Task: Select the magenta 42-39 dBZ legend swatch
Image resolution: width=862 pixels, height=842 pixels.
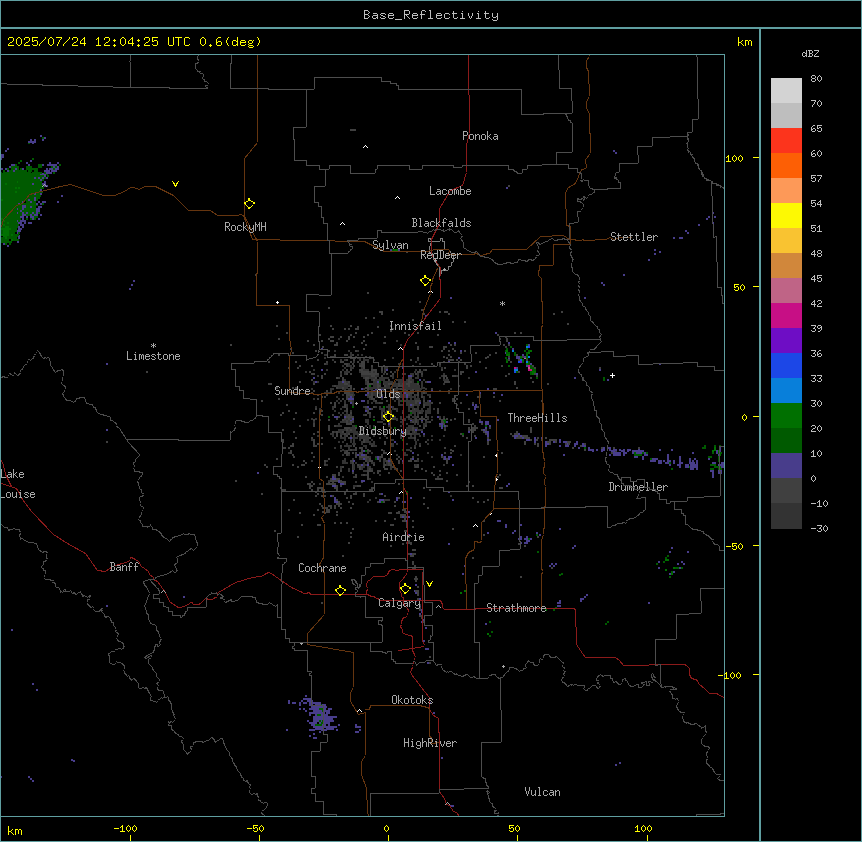Action: point(786,315)
